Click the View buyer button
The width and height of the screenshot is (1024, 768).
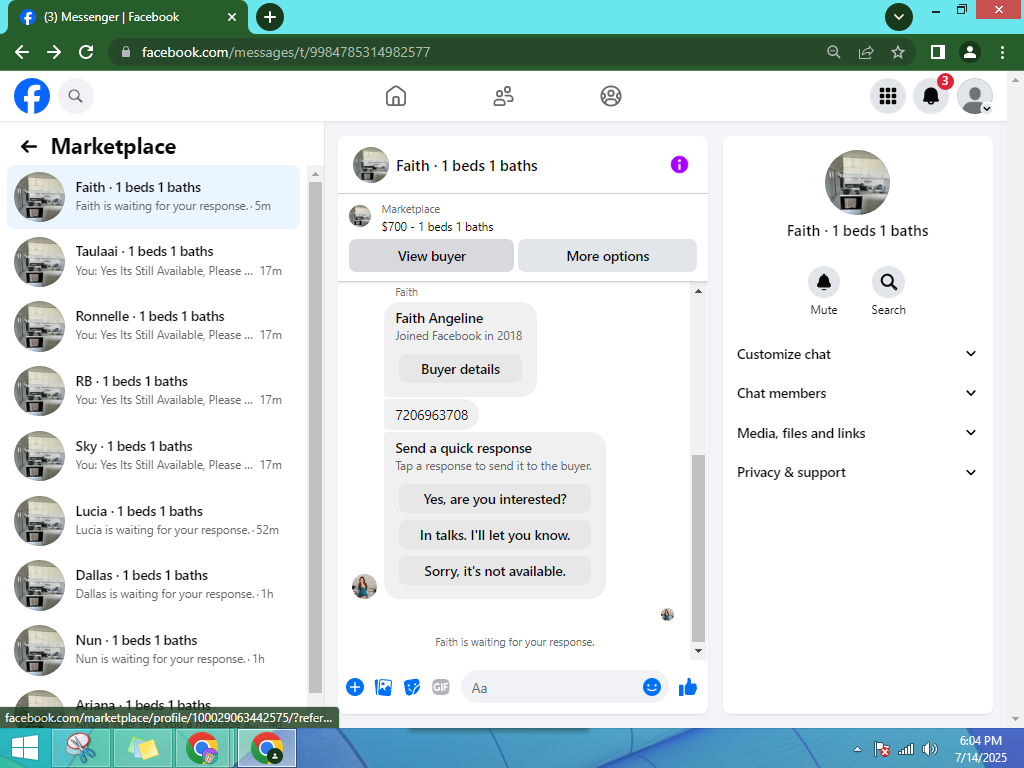click(x=432, y=256)
